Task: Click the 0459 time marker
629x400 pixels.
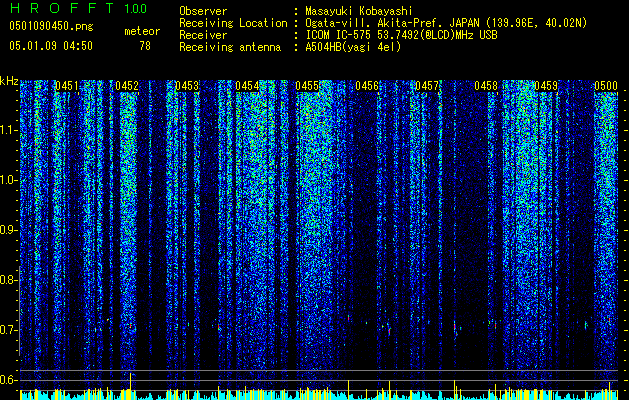Action: click(x=546, y=86)
